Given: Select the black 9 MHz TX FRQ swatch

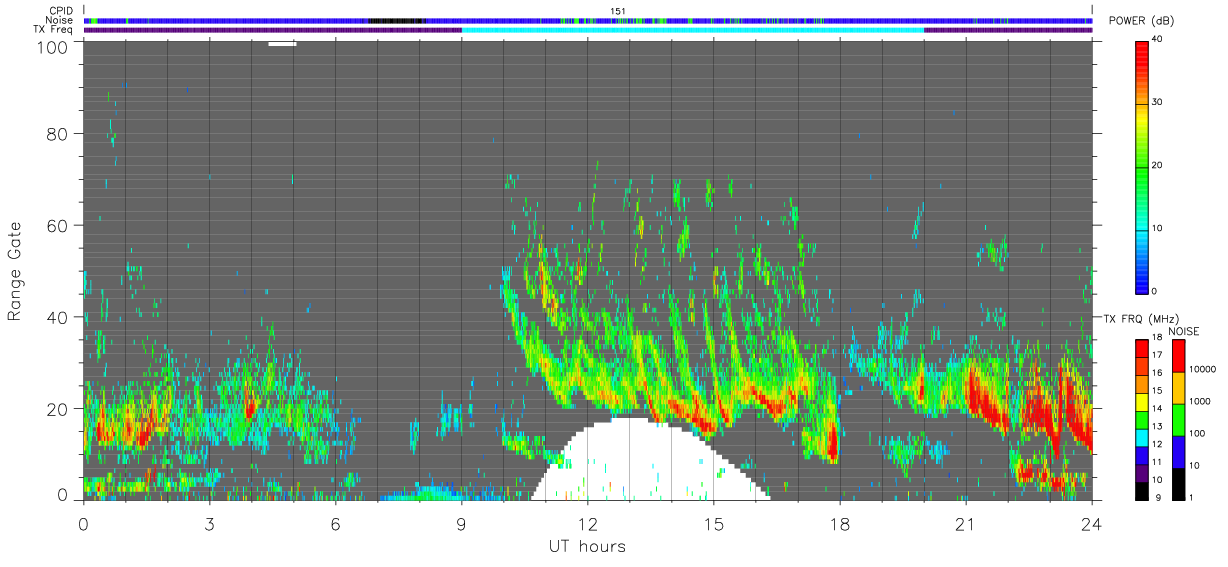Looking at the screenshot, I should point(1143,491).
